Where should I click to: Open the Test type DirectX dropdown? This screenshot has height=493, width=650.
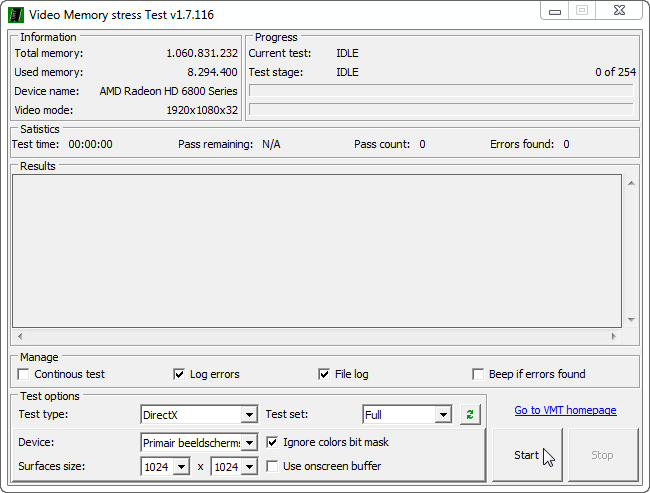(249, 415)
